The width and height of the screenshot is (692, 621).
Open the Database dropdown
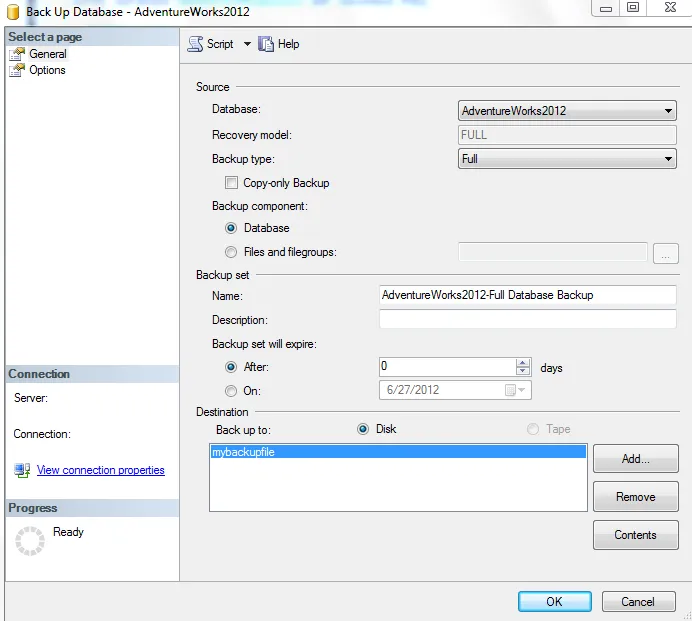tap(567, 111)
